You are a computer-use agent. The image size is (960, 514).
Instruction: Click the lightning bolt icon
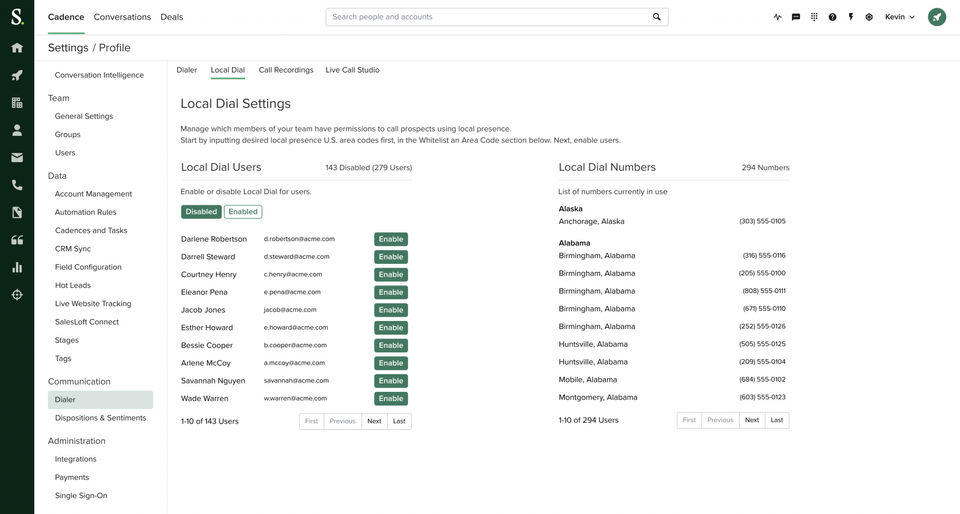pyautogui.click(x=851, y=17)
